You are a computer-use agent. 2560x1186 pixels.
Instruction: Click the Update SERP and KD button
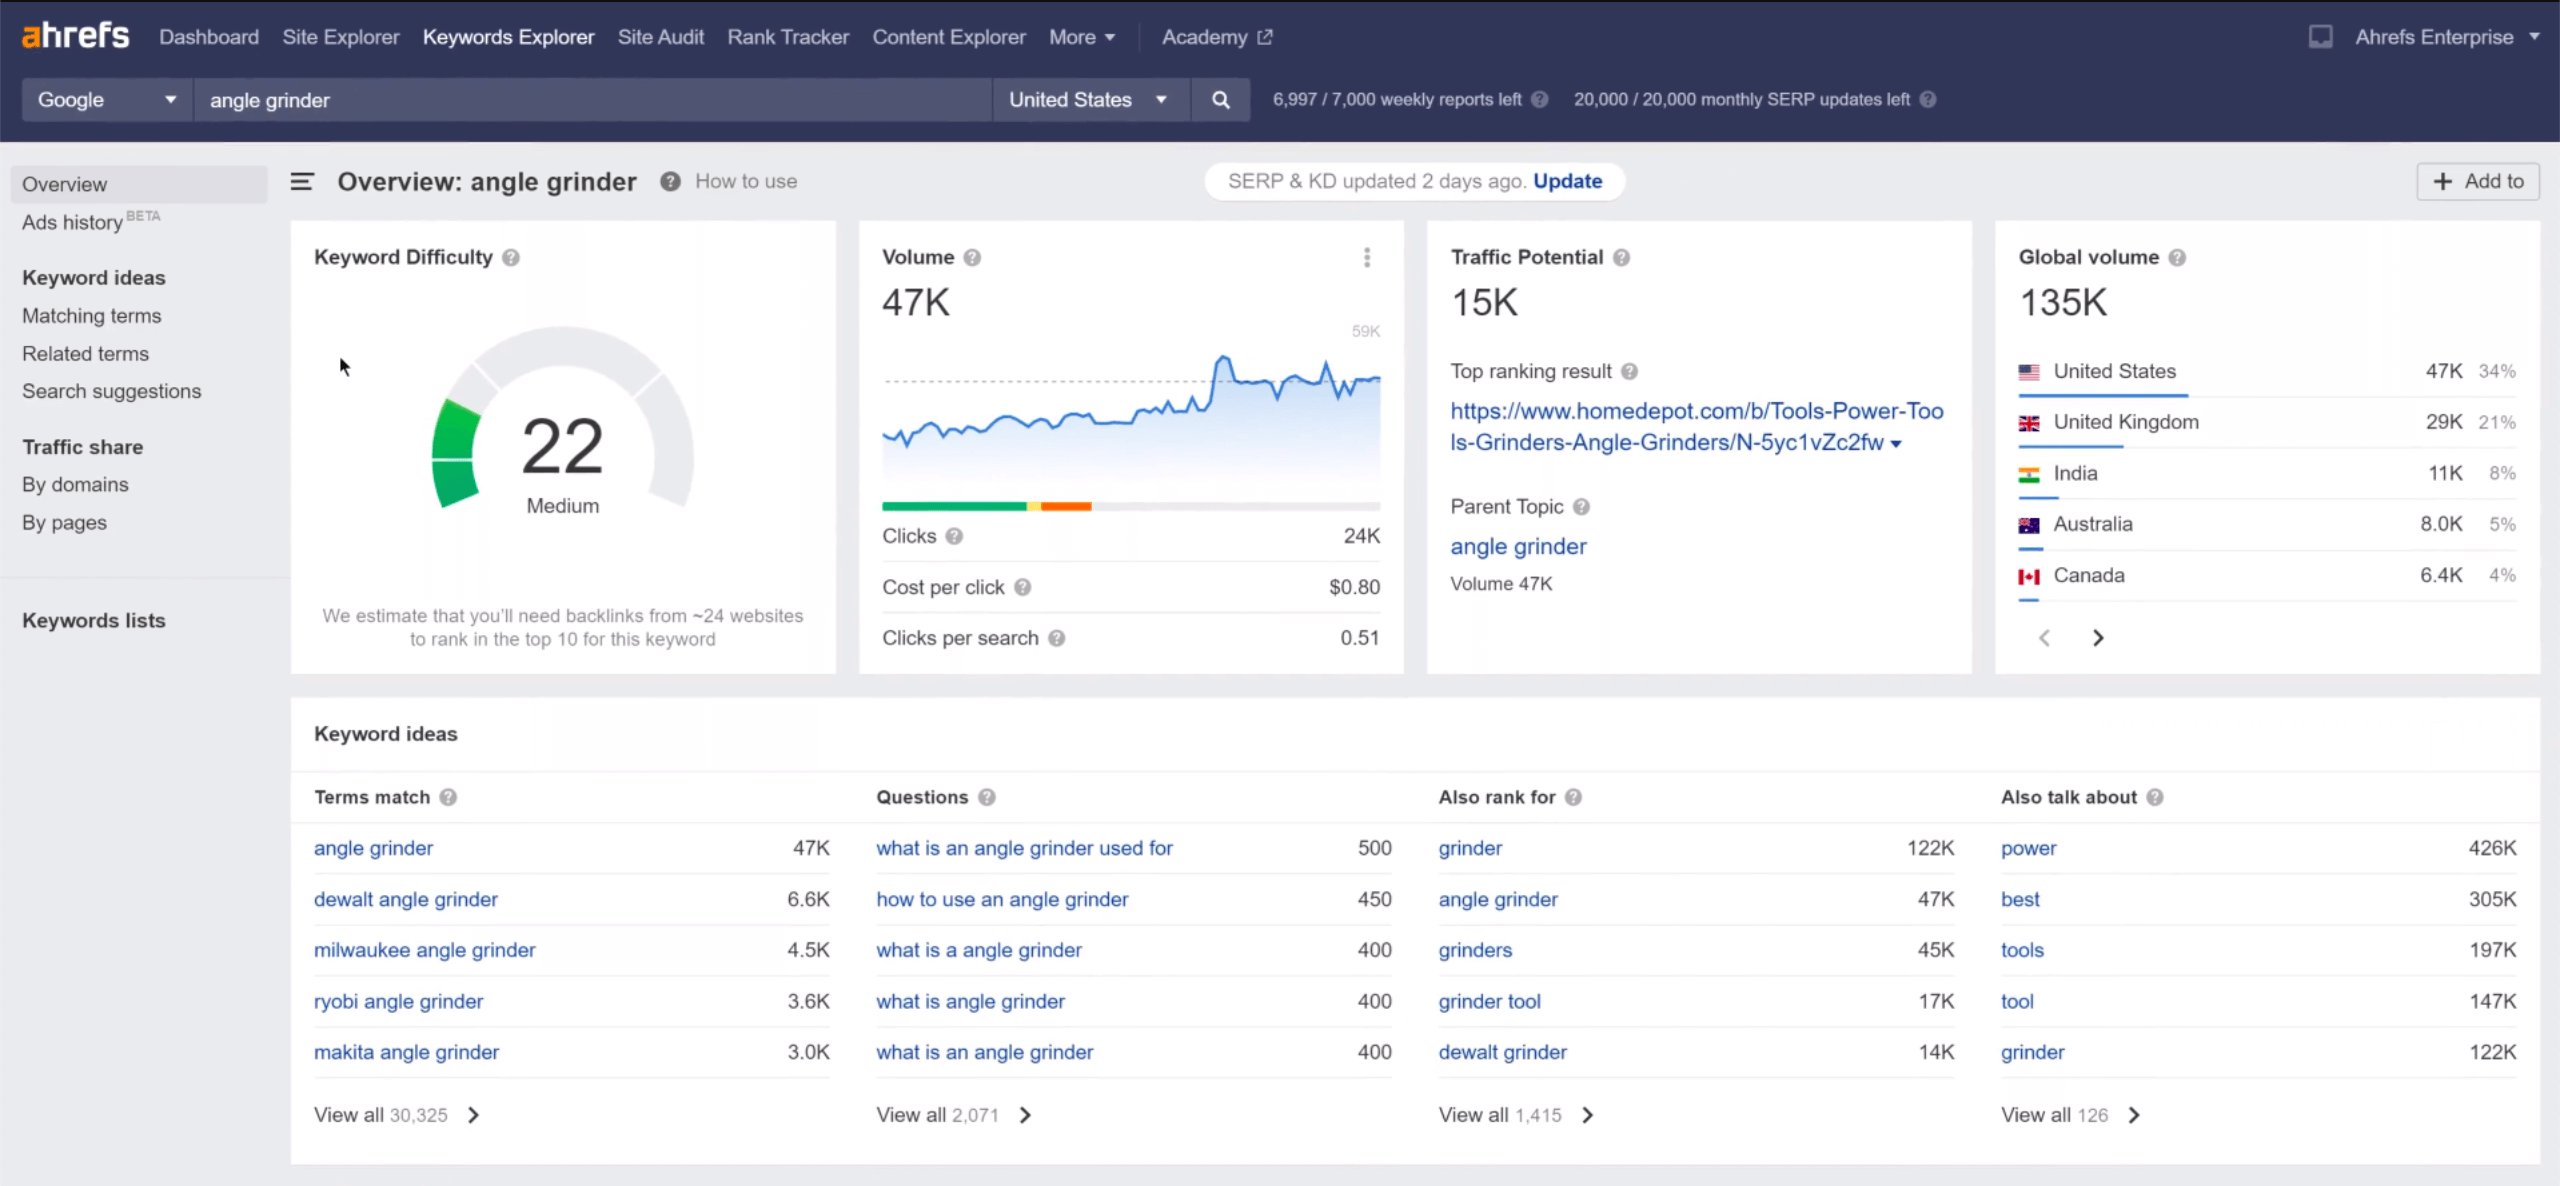[1564, 181]
